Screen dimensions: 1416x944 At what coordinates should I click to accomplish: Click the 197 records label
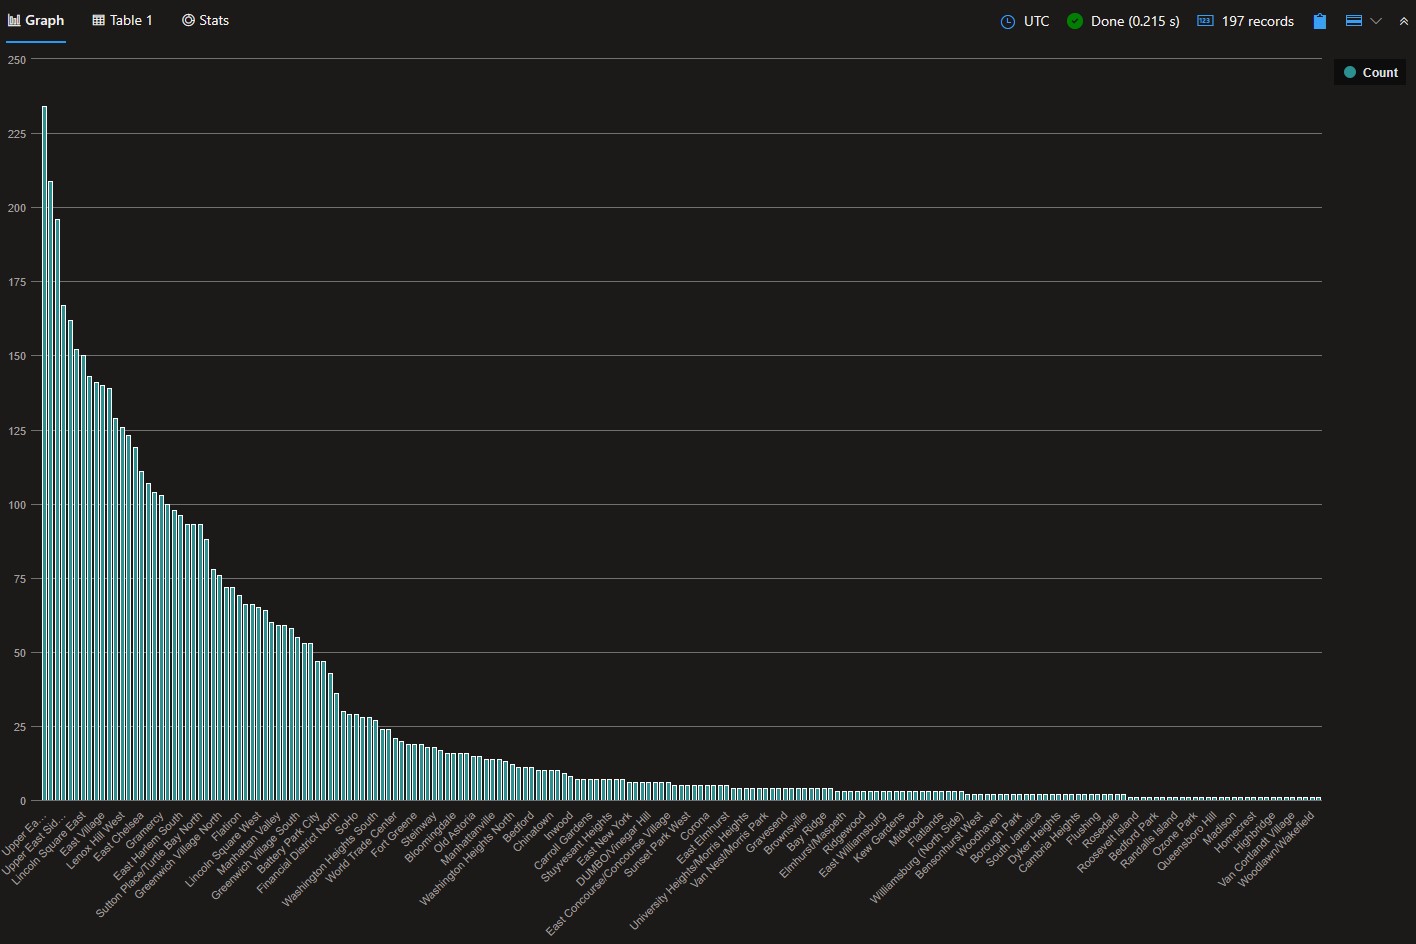tap(1257, 21)
